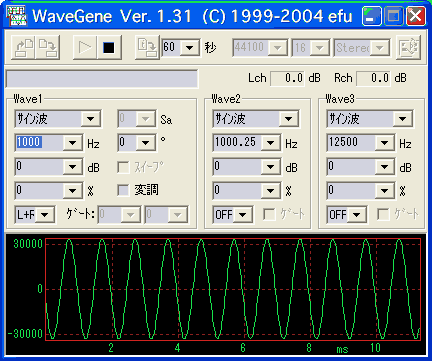Open Wave2 frequency 1000.25 Hz dropdown
This screenshot has height=361, width=432.
(271, 143)
